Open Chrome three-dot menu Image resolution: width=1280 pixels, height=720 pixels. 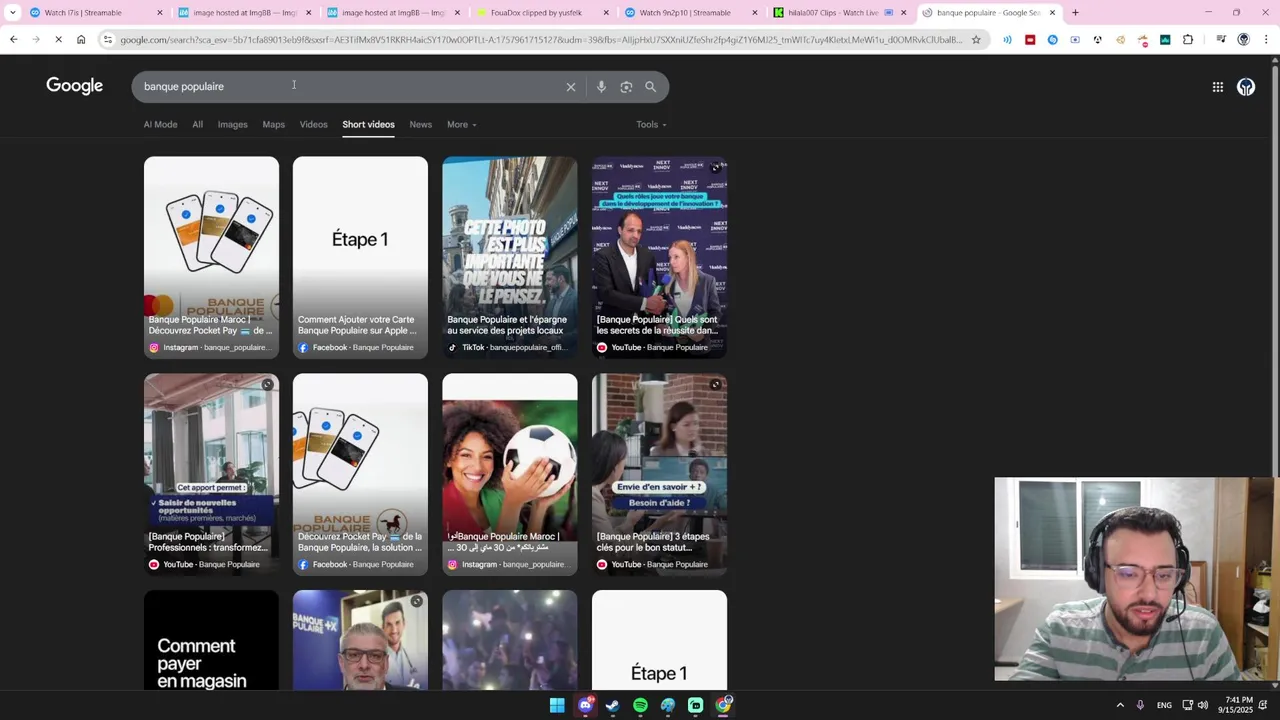(1266, 40)
